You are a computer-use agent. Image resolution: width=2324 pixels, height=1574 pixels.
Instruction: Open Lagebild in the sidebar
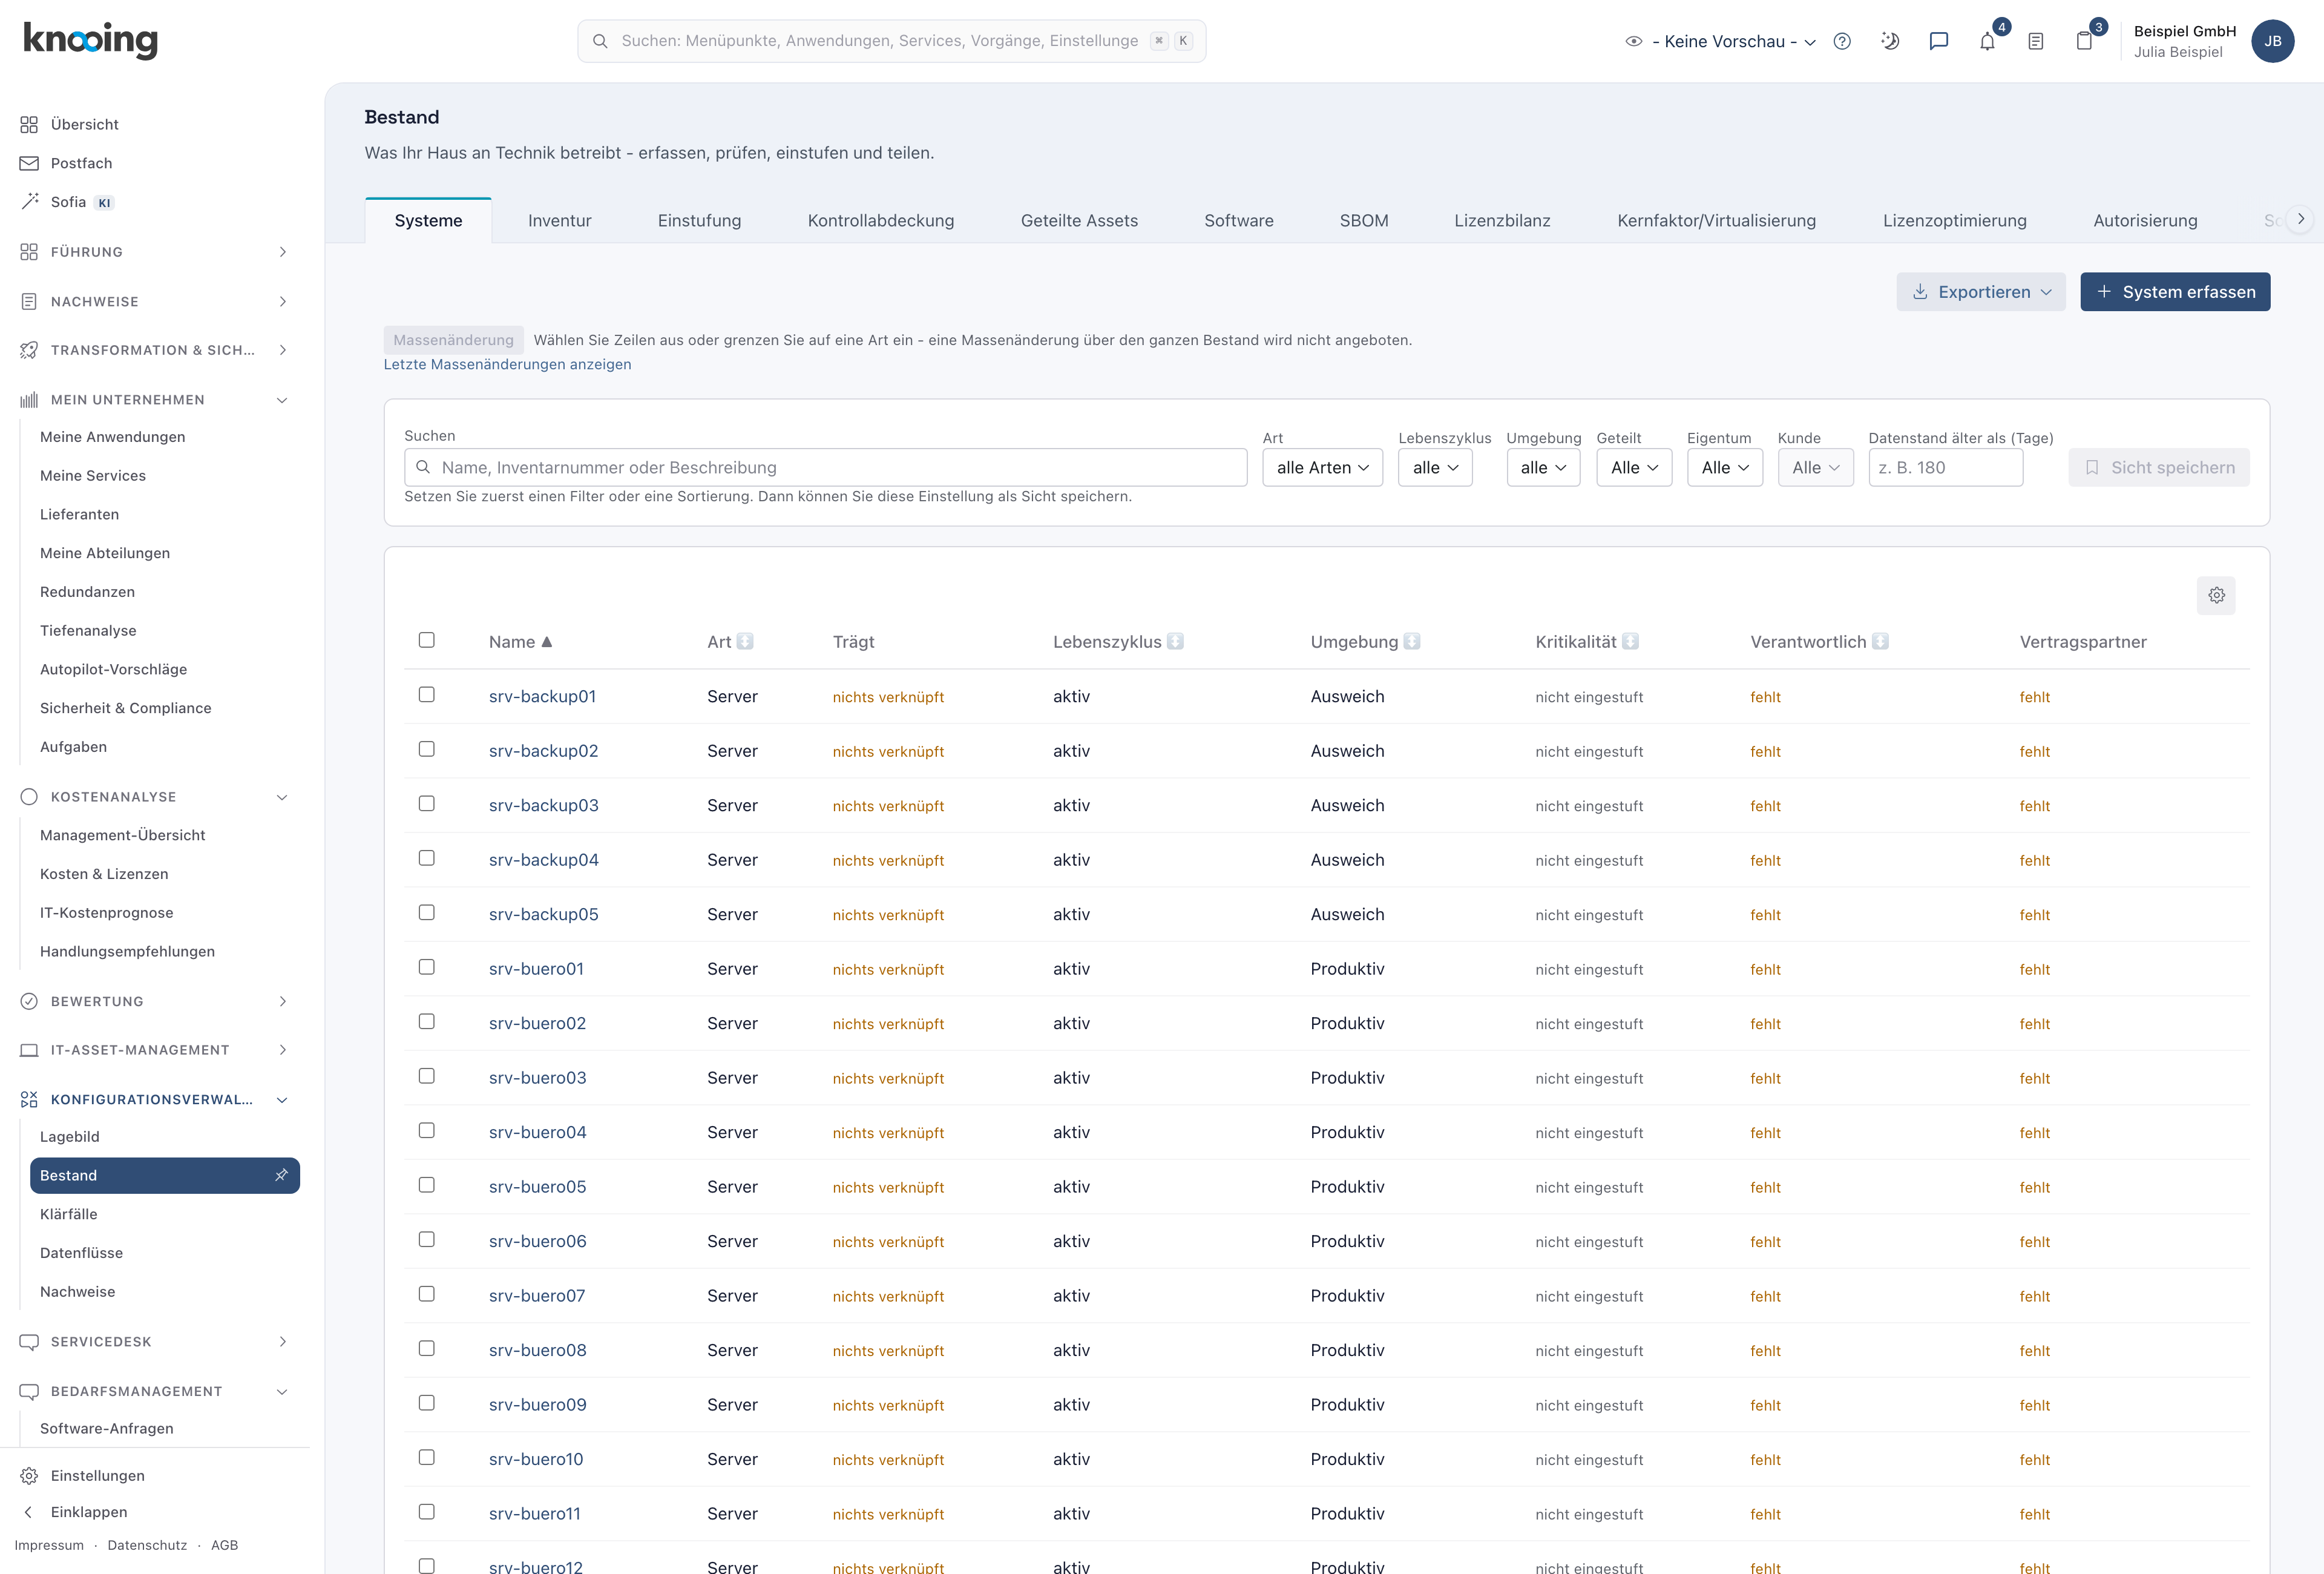pos(70,1136)
